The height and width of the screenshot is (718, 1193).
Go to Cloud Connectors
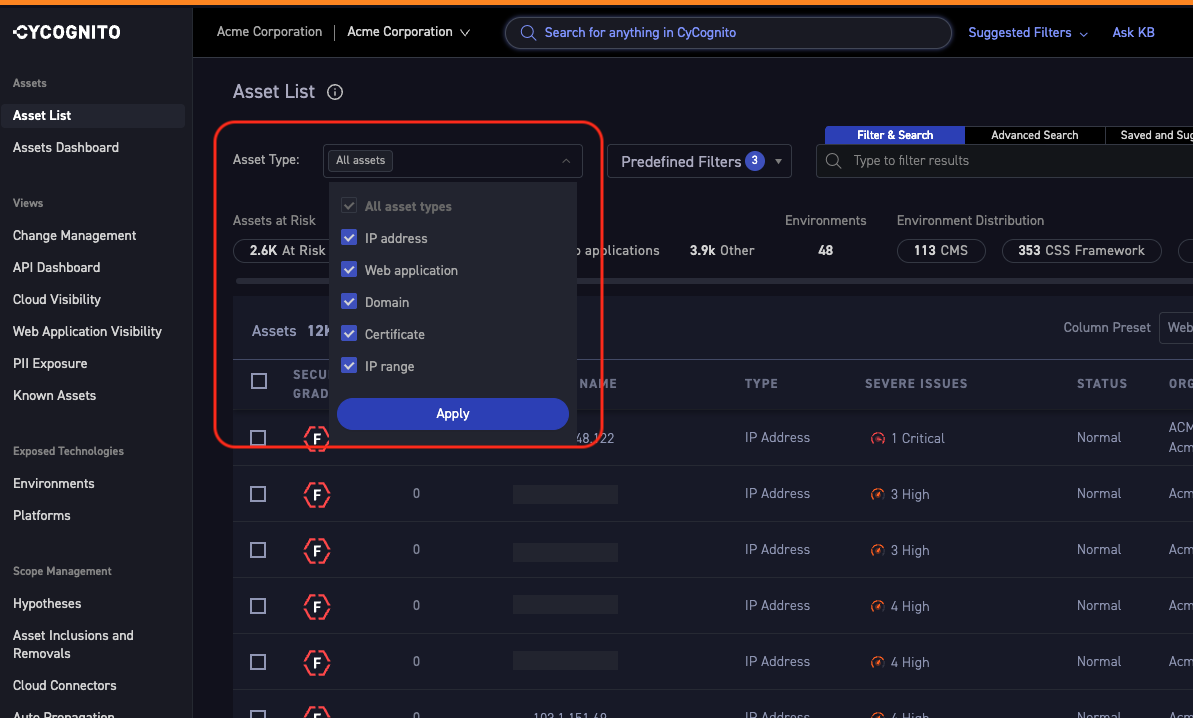click(65, 685)
